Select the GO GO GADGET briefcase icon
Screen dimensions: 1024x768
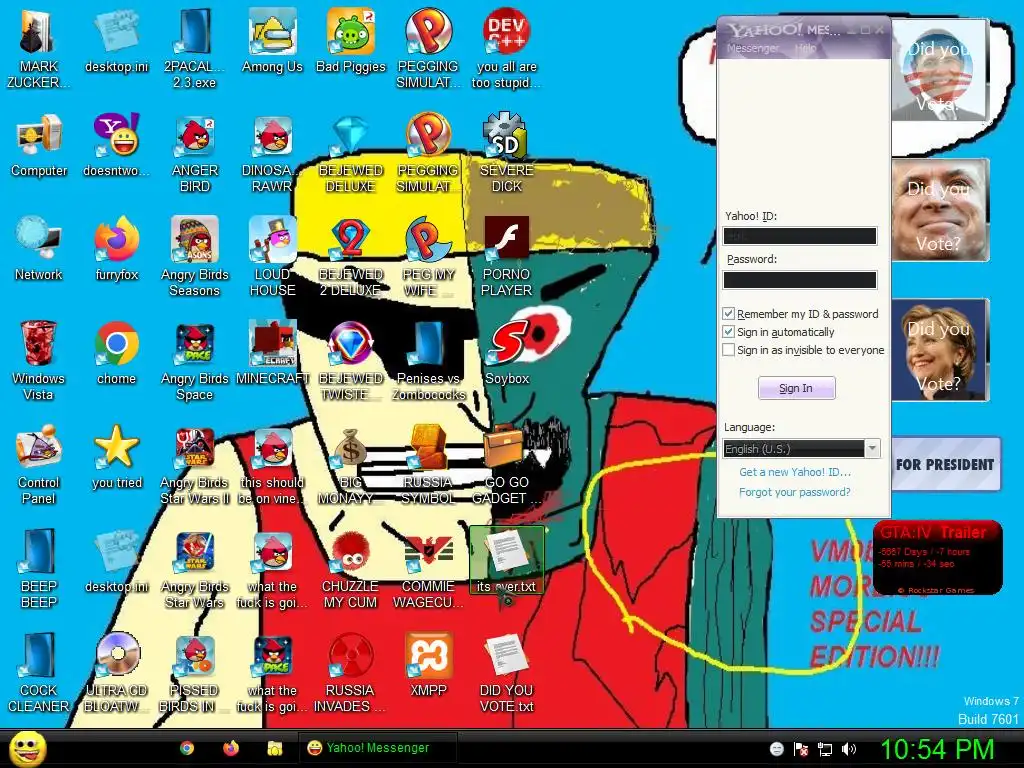[506, 465]
